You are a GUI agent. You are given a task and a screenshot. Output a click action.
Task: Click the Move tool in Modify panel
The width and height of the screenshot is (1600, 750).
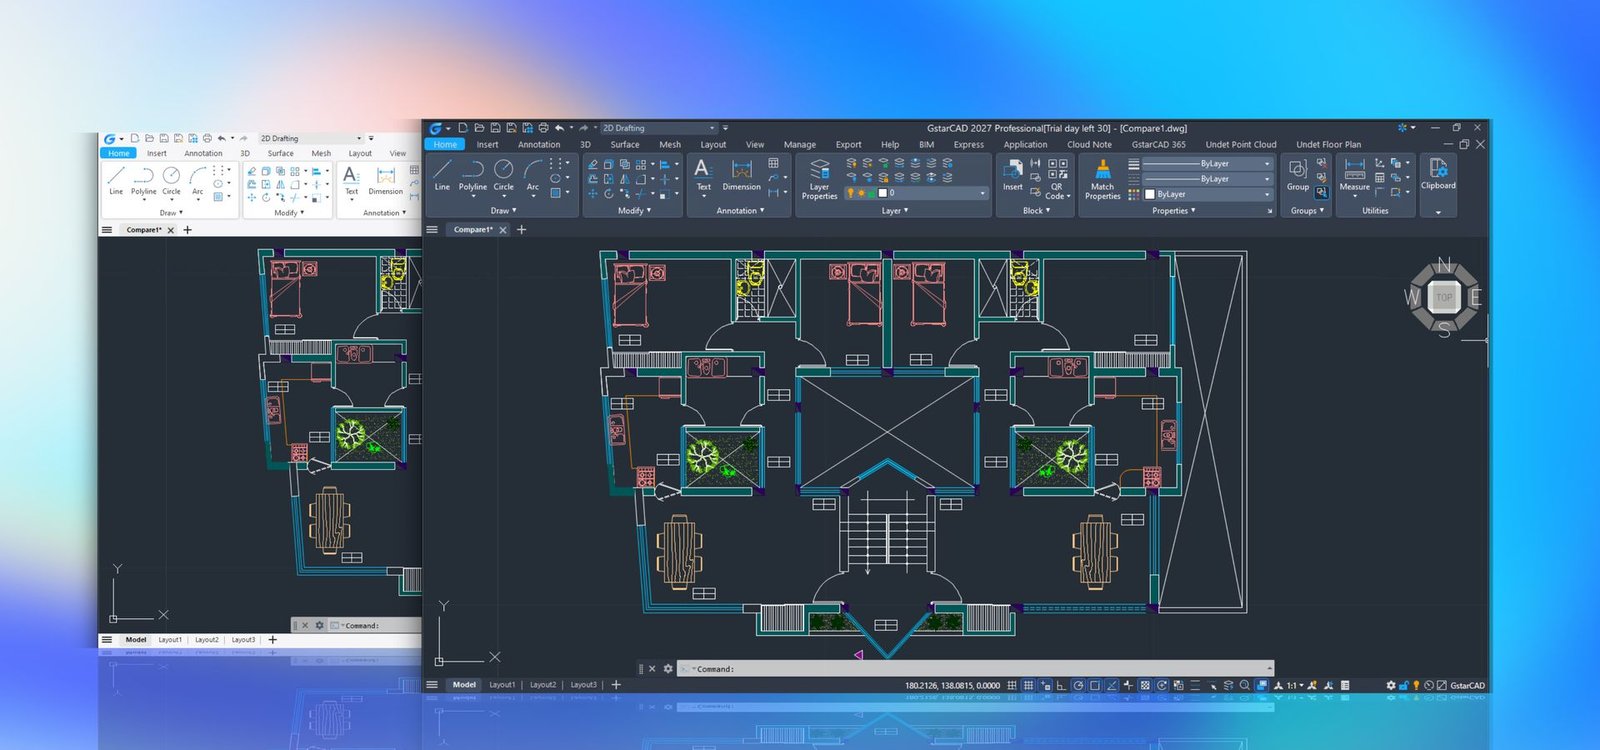[x=593, y=193]
